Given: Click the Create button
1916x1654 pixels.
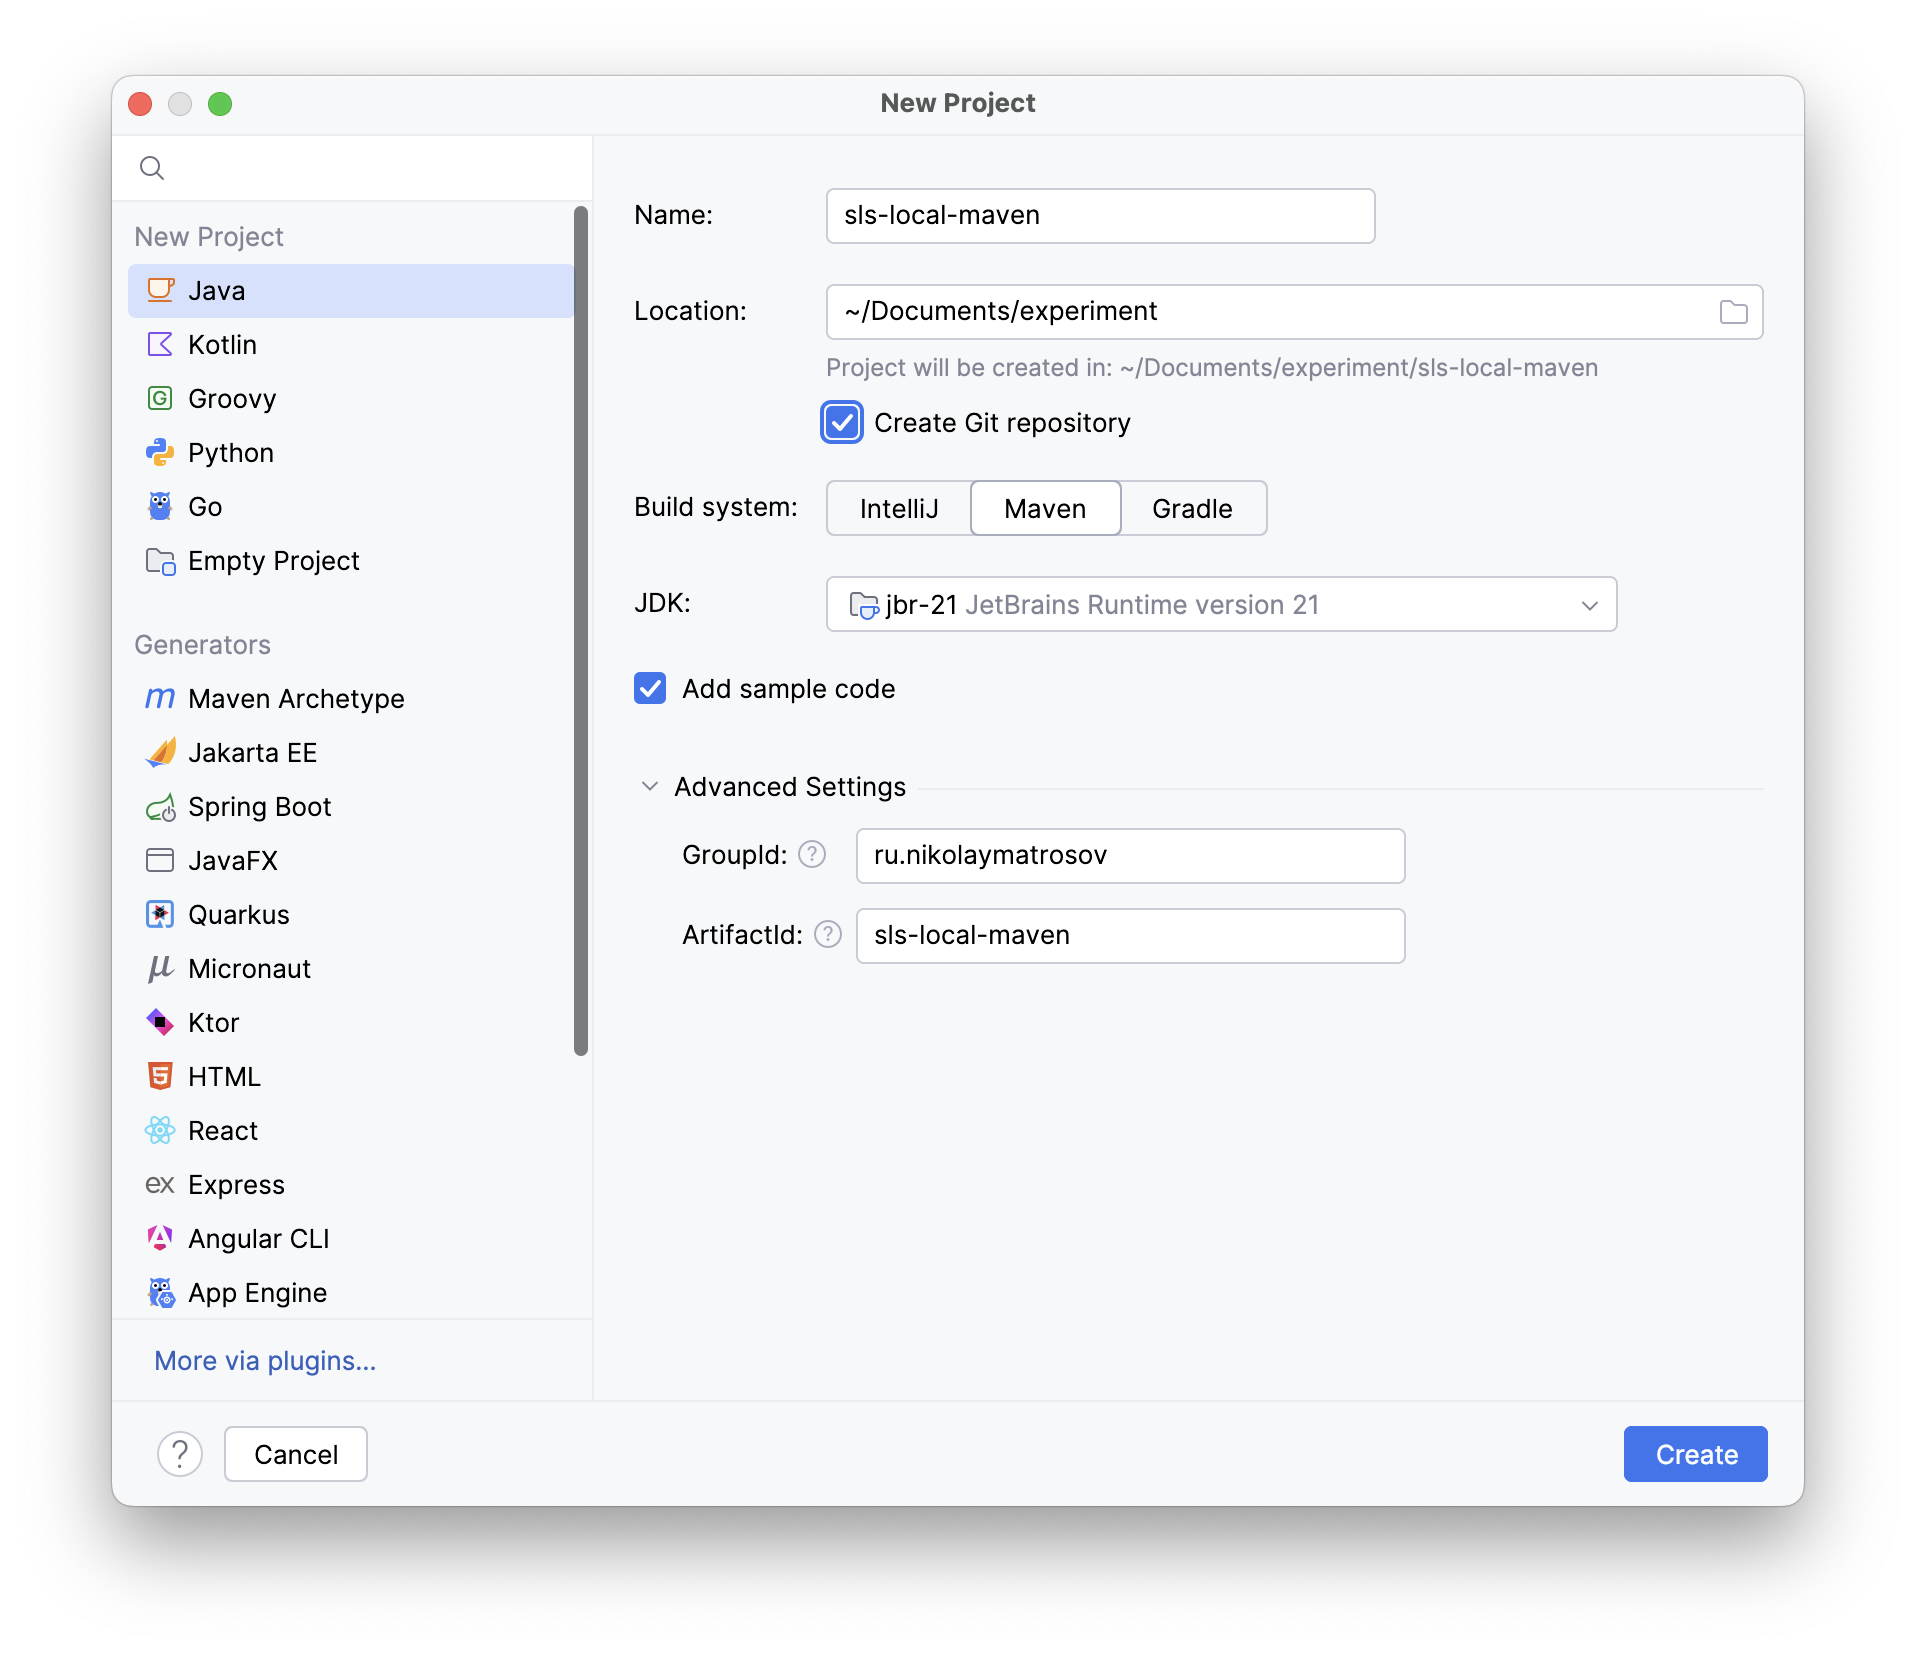Looking at the screenshot, I should [x=1695, y=1454].
